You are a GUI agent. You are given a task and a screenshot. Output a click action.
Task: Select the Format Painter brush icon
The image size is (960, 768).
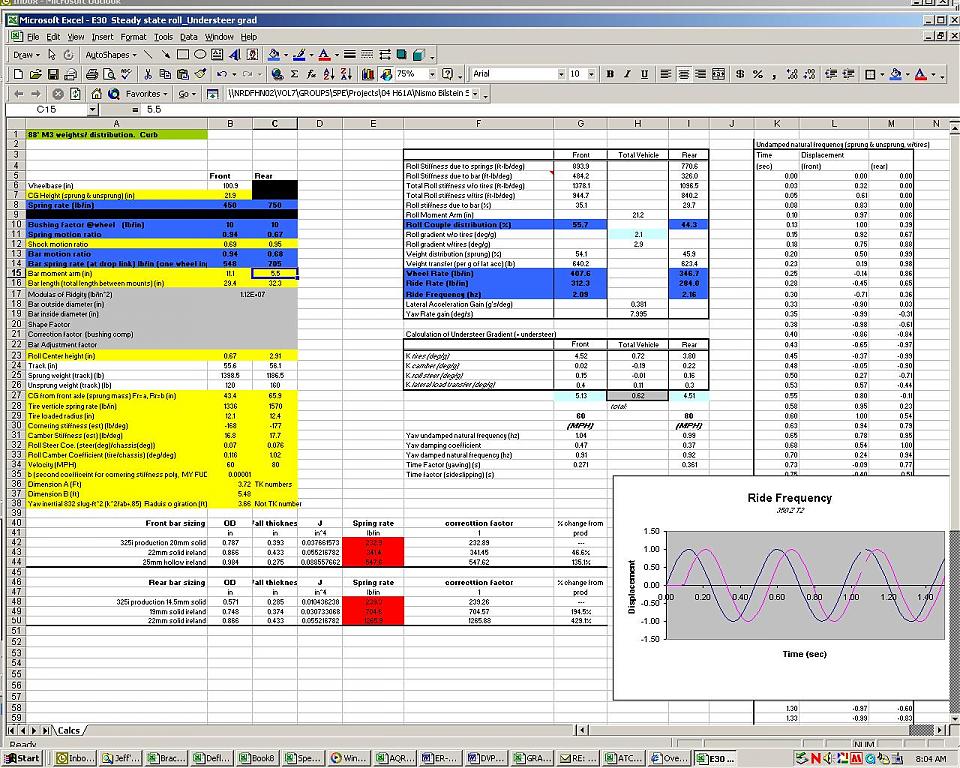[x=199, y=74]
